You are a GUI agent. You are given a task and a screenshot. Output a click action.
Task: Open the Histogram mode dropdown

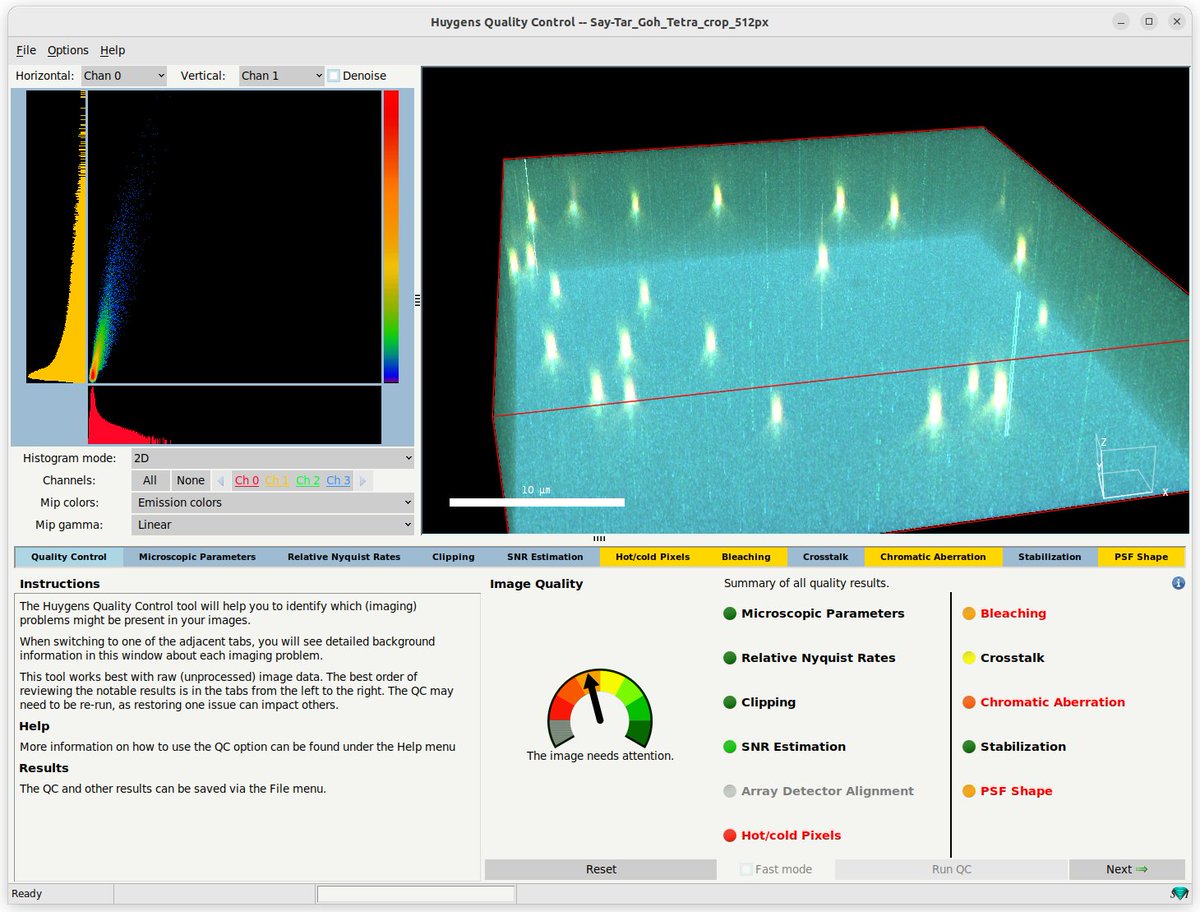[272, 458]
